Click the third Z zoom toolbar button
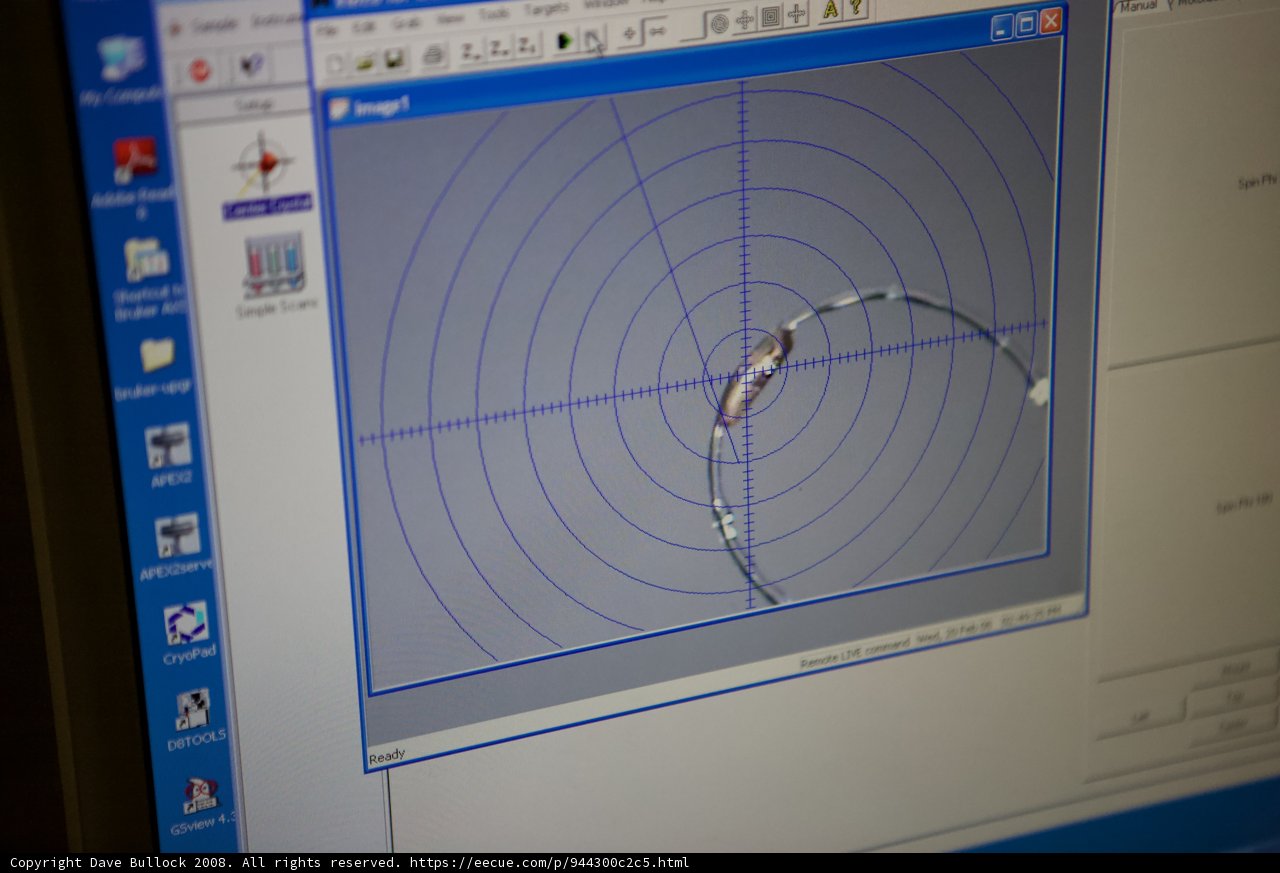The image size is (1280, 873). (527, 45)
